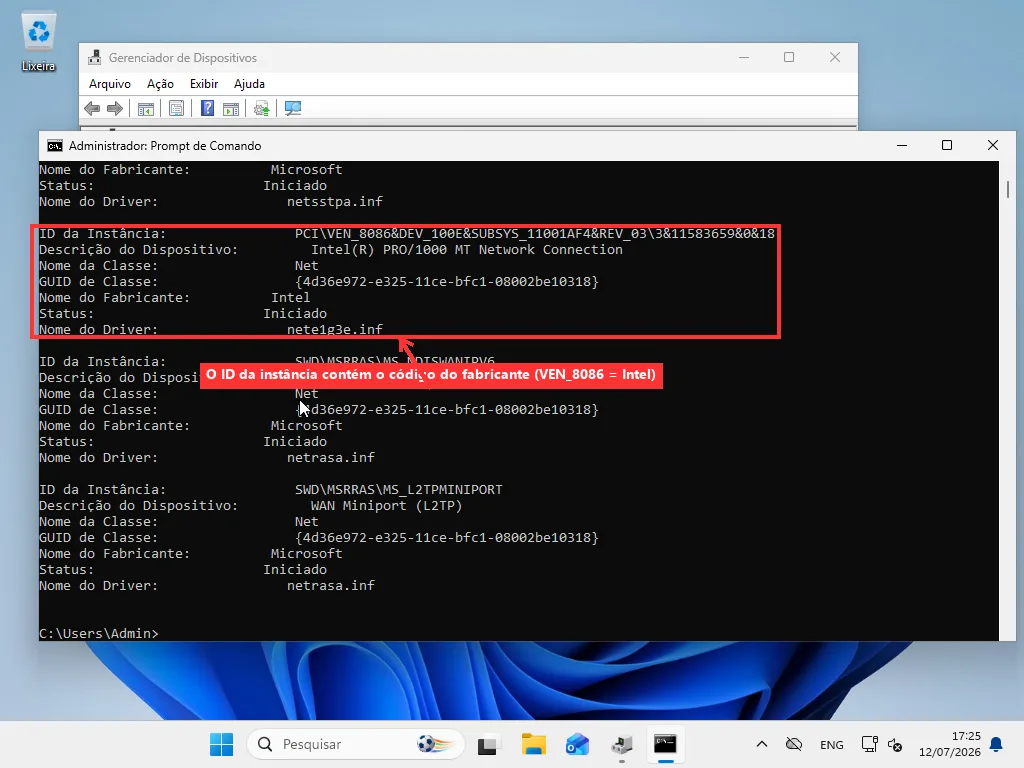Toggle the action pane toolbar icon
1024x768 pixels.
tap(231, 108)
